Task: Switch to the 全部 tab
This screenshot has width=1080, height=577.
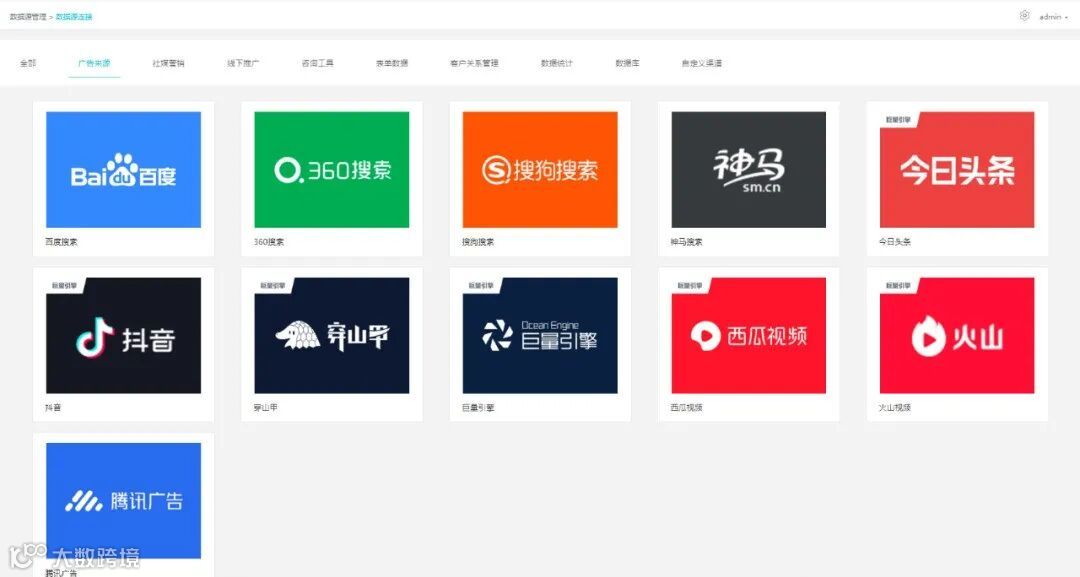Action: [28, 63]
